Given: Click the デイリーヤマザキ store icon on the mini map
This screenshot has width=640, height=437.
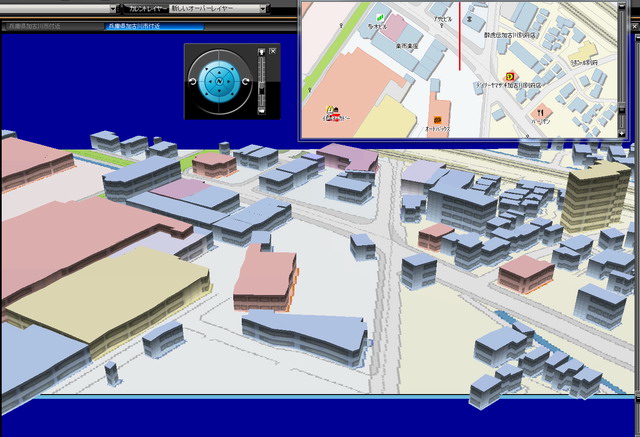Looking at the screenshot, I should pos(509,76).
